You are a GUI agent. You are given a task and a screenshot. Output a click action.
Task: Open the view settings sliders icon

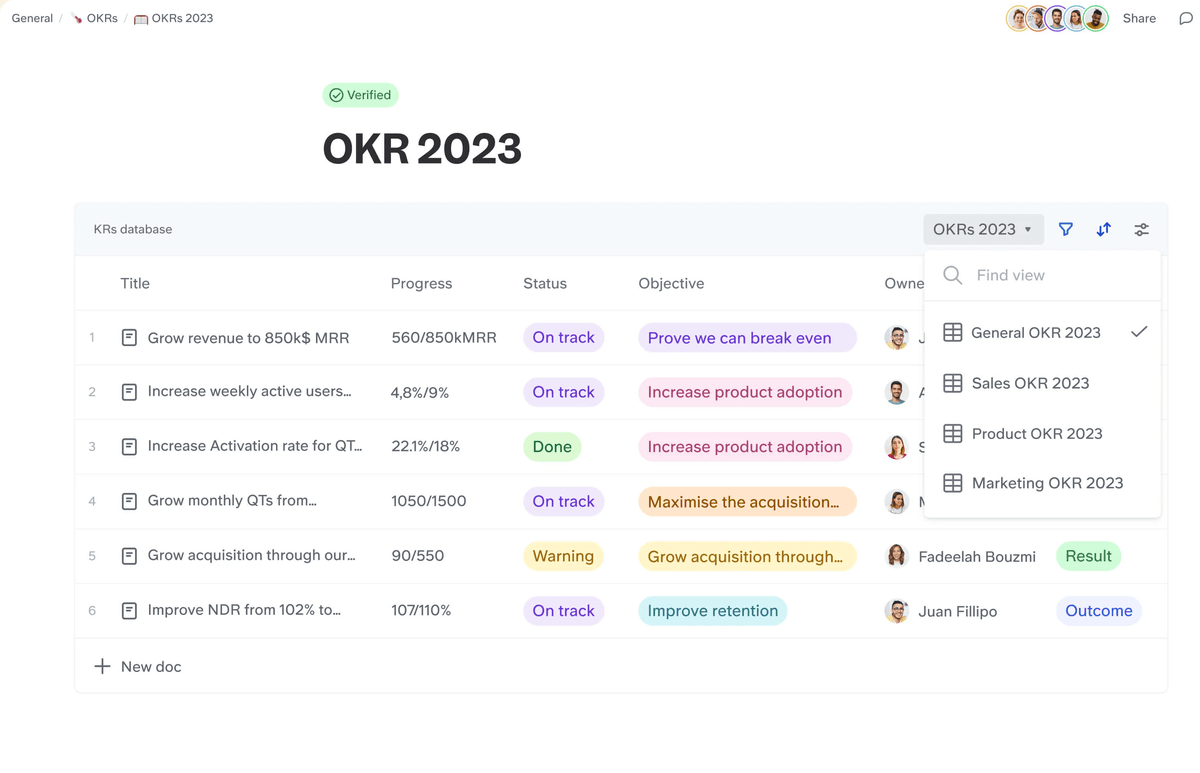1141,229
